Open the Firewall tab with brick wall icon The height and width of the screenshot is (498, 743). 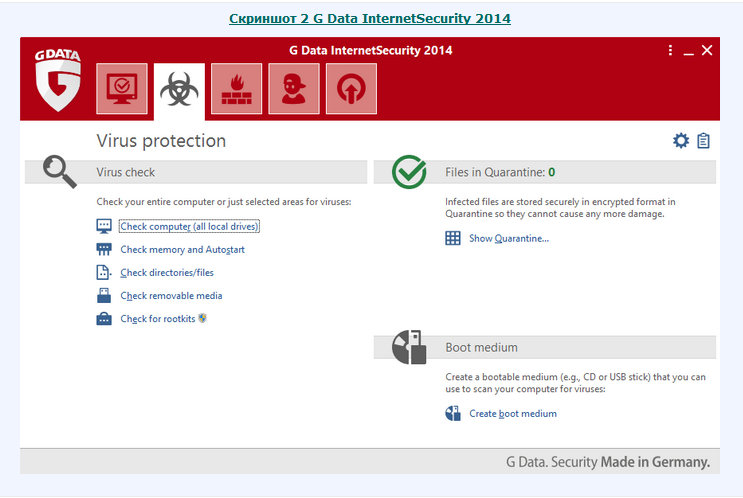coord(236,89)
